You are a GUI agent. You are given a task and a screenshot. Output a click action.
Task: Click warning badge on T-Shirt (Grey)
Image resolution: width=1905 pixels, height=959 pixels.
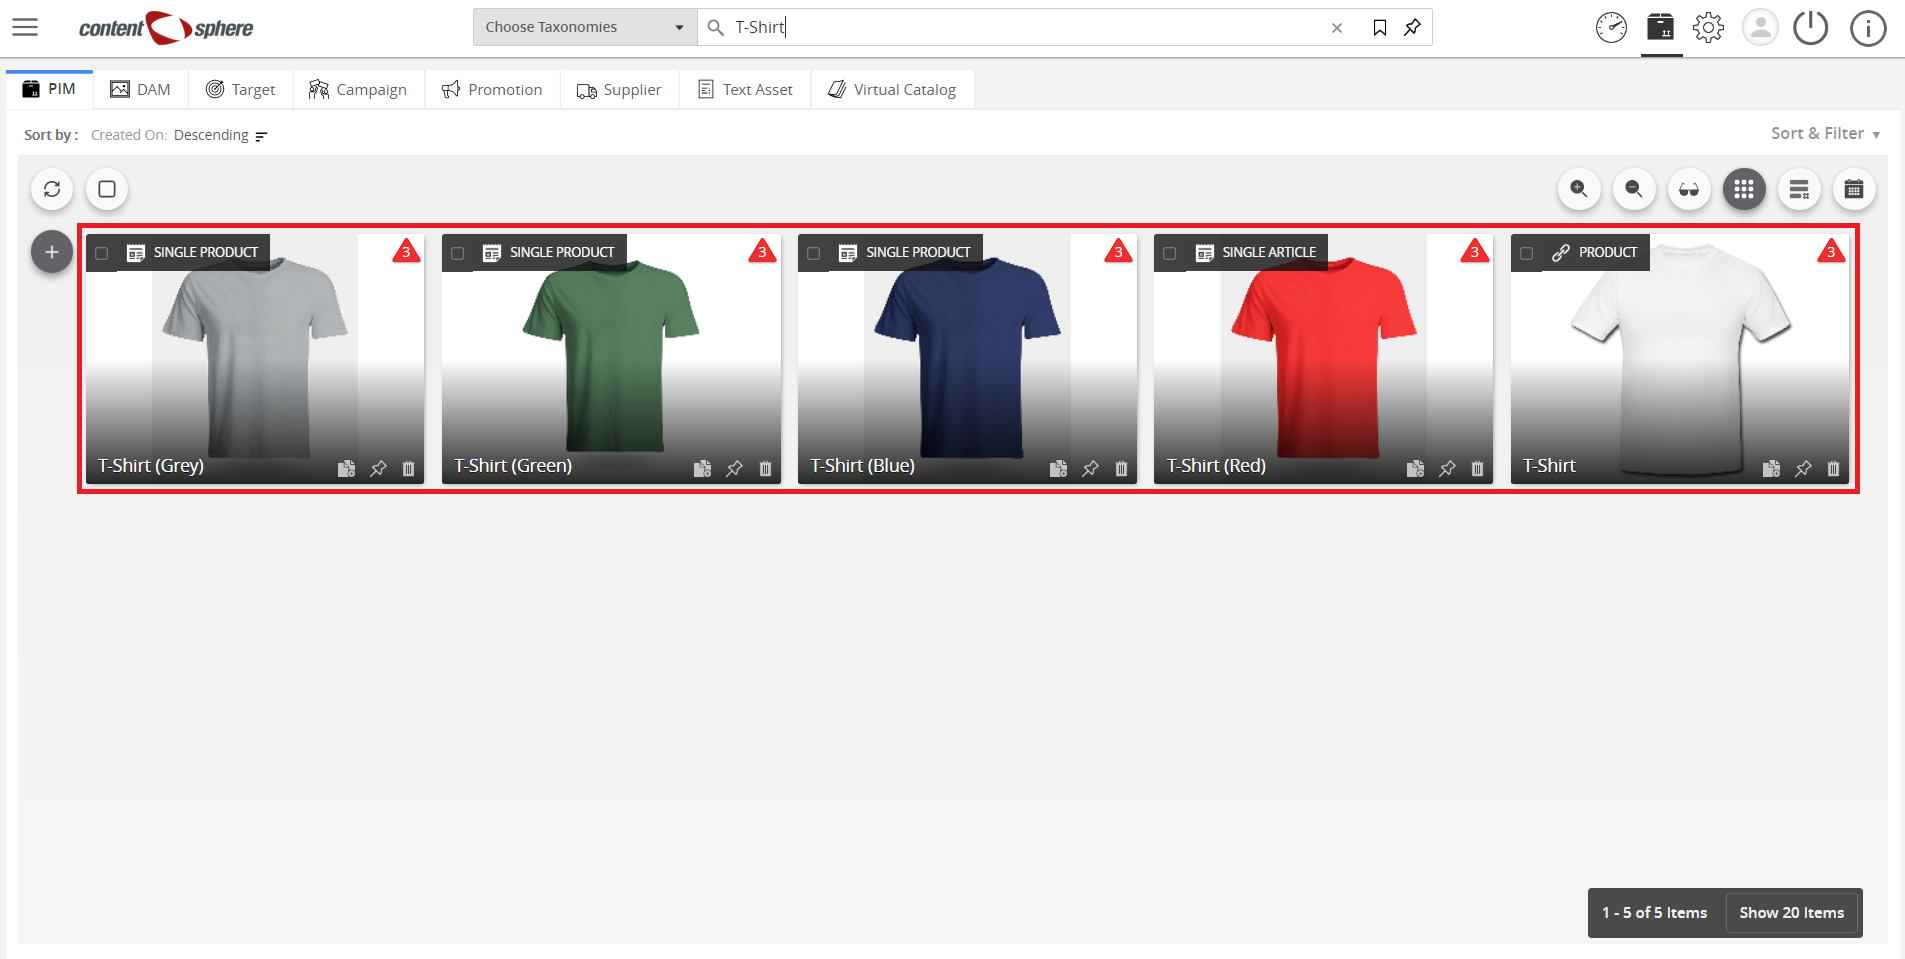(x=406, y=251)
